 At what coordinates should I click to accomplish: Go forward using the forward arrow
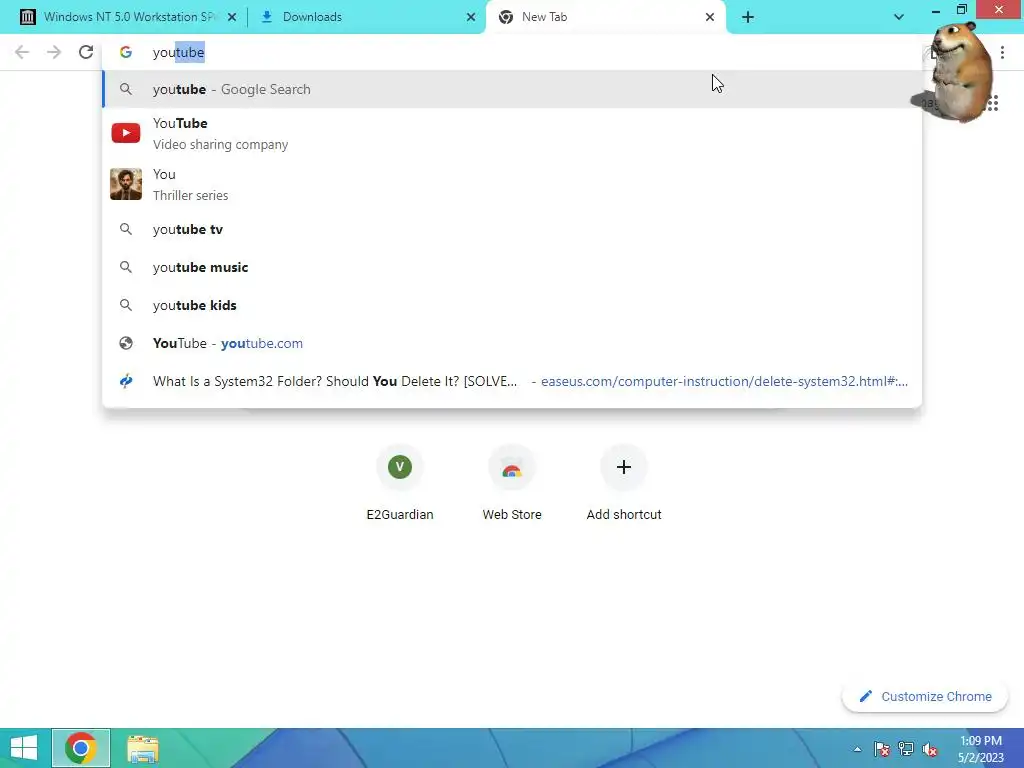[54, 52]
